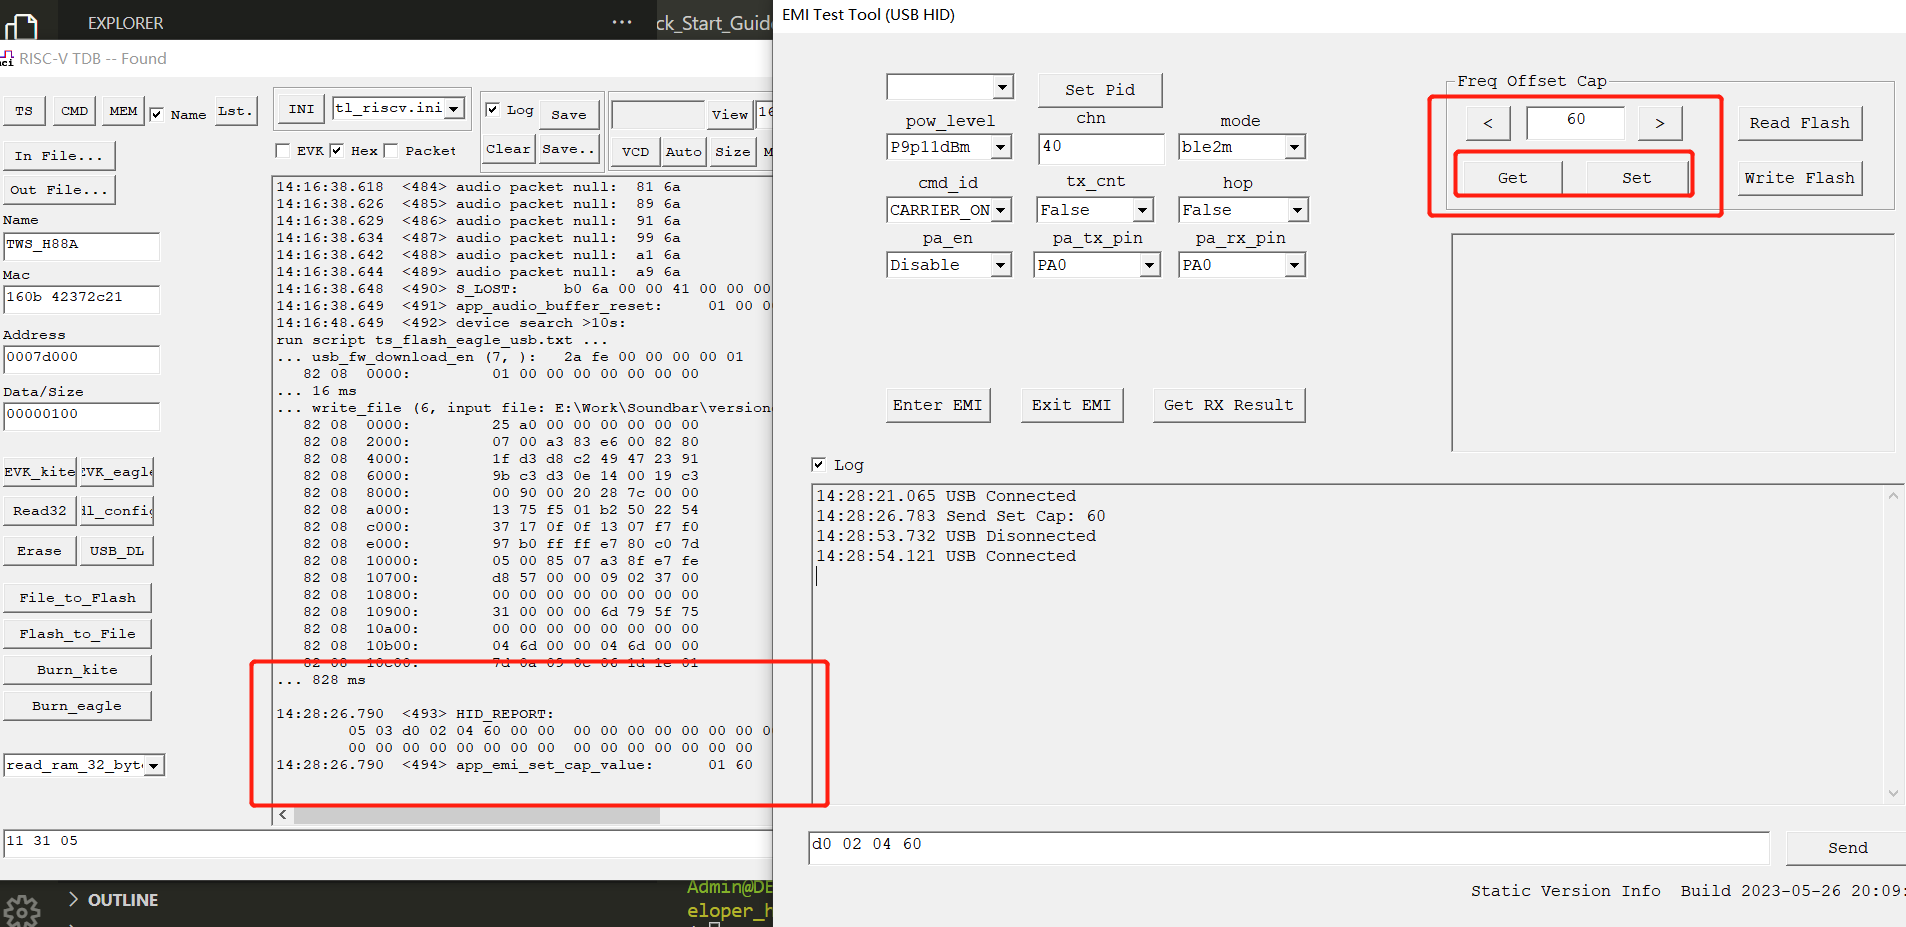Click the chn input field
The width and height of the screenshot is (1906, 927).
[x=1100, y=147]
